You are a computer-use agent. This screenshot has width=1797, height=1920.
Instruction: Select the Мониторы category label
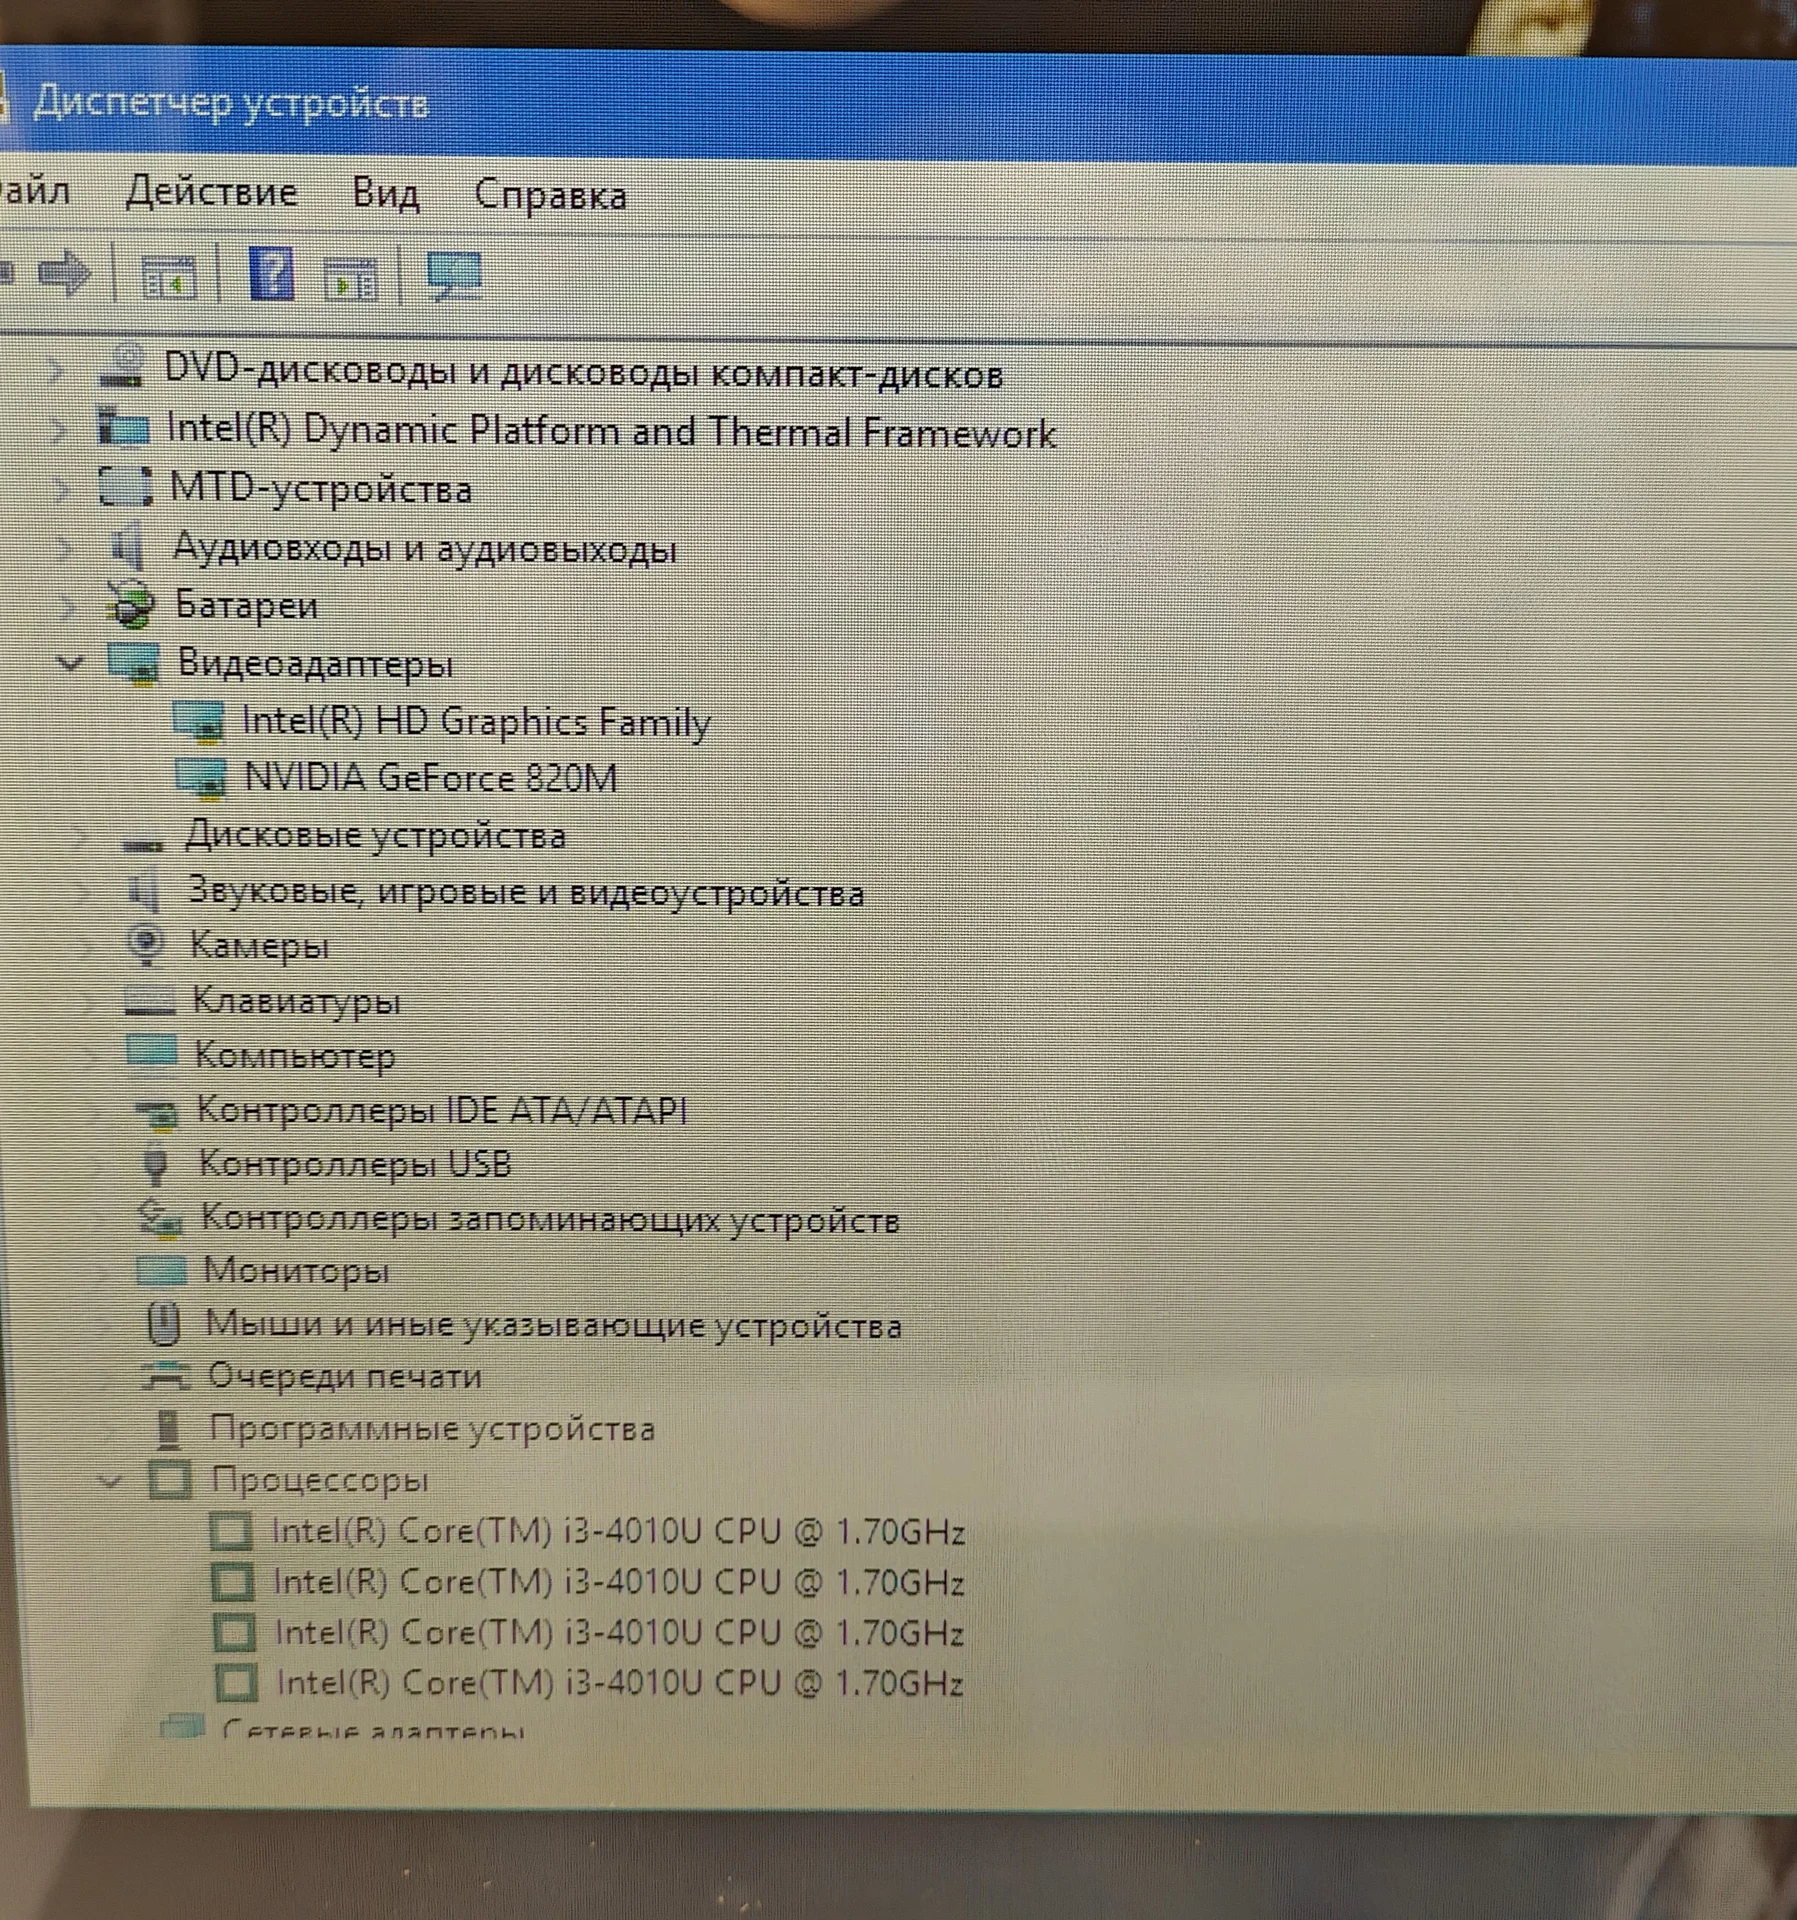(296, 1271)
